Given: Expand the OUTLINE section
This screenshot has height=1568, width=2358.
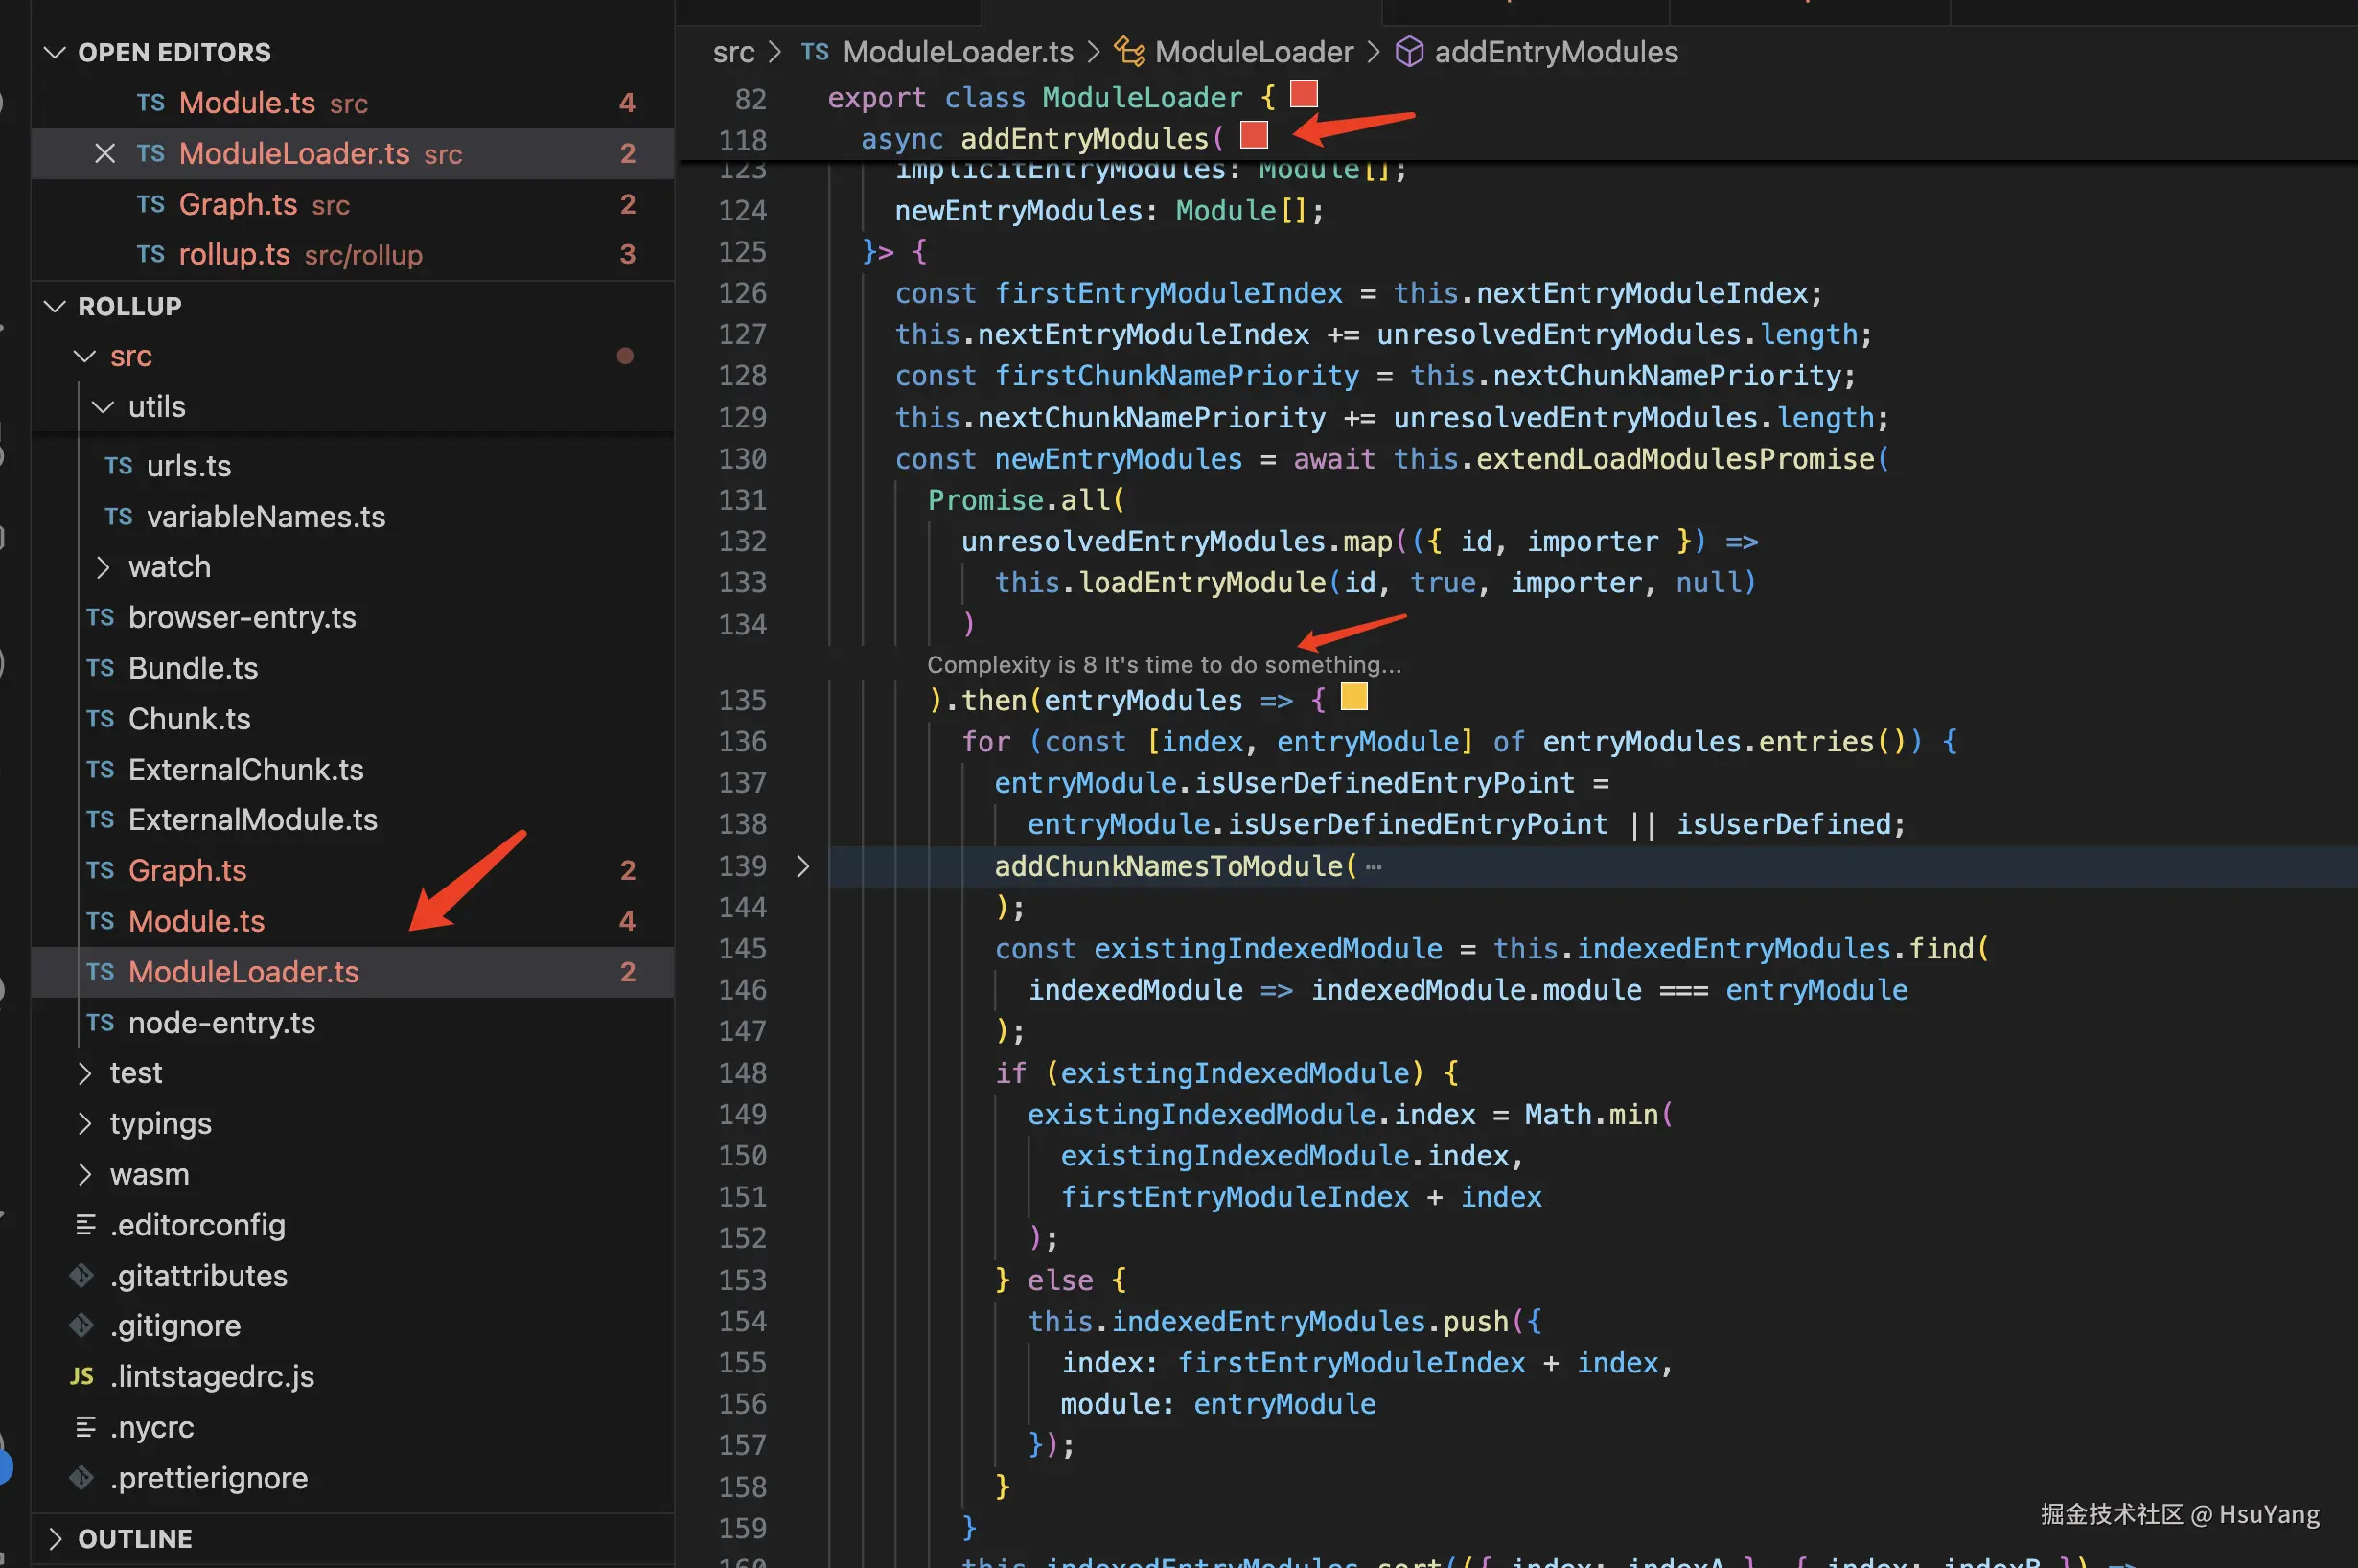Looking at the screenshot, I should pos(56,1538).
